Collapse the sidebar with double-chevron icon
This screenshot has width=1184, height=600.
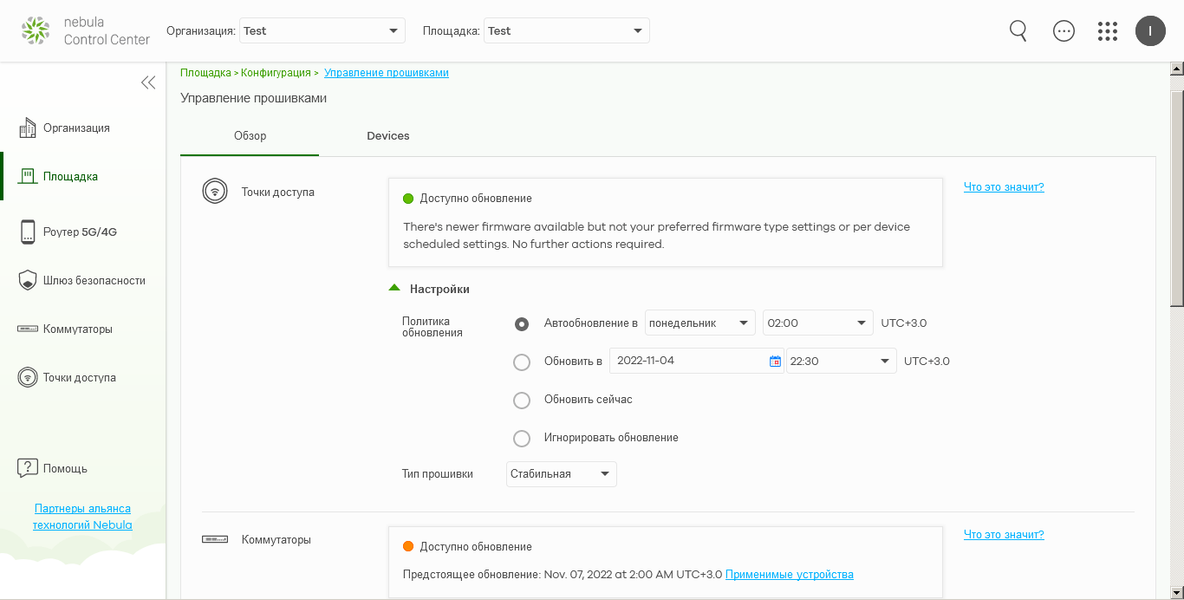pyautogui.click(x=148, y=83)
